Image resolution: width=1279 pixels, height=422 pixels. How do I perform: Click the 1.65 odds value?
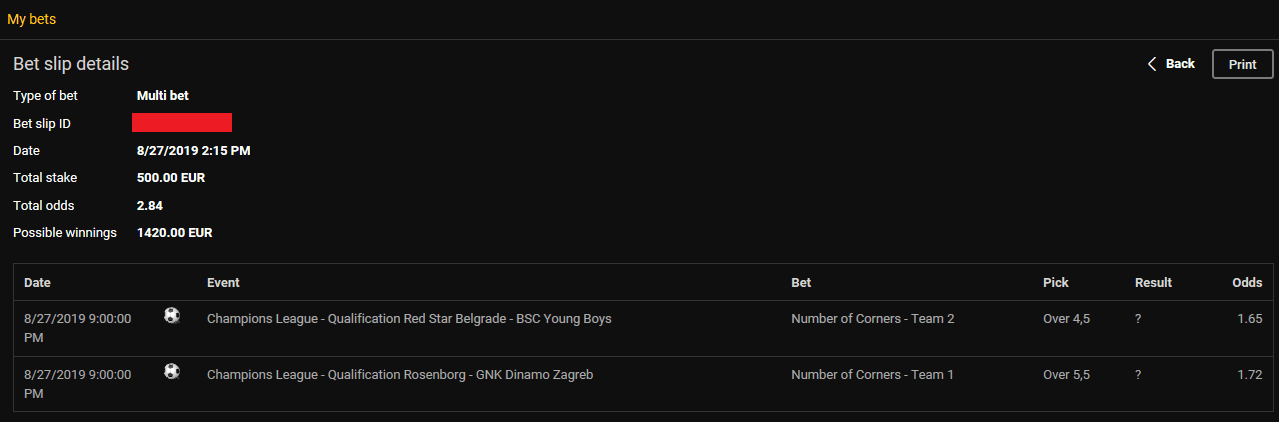(x=1249, y=319)
